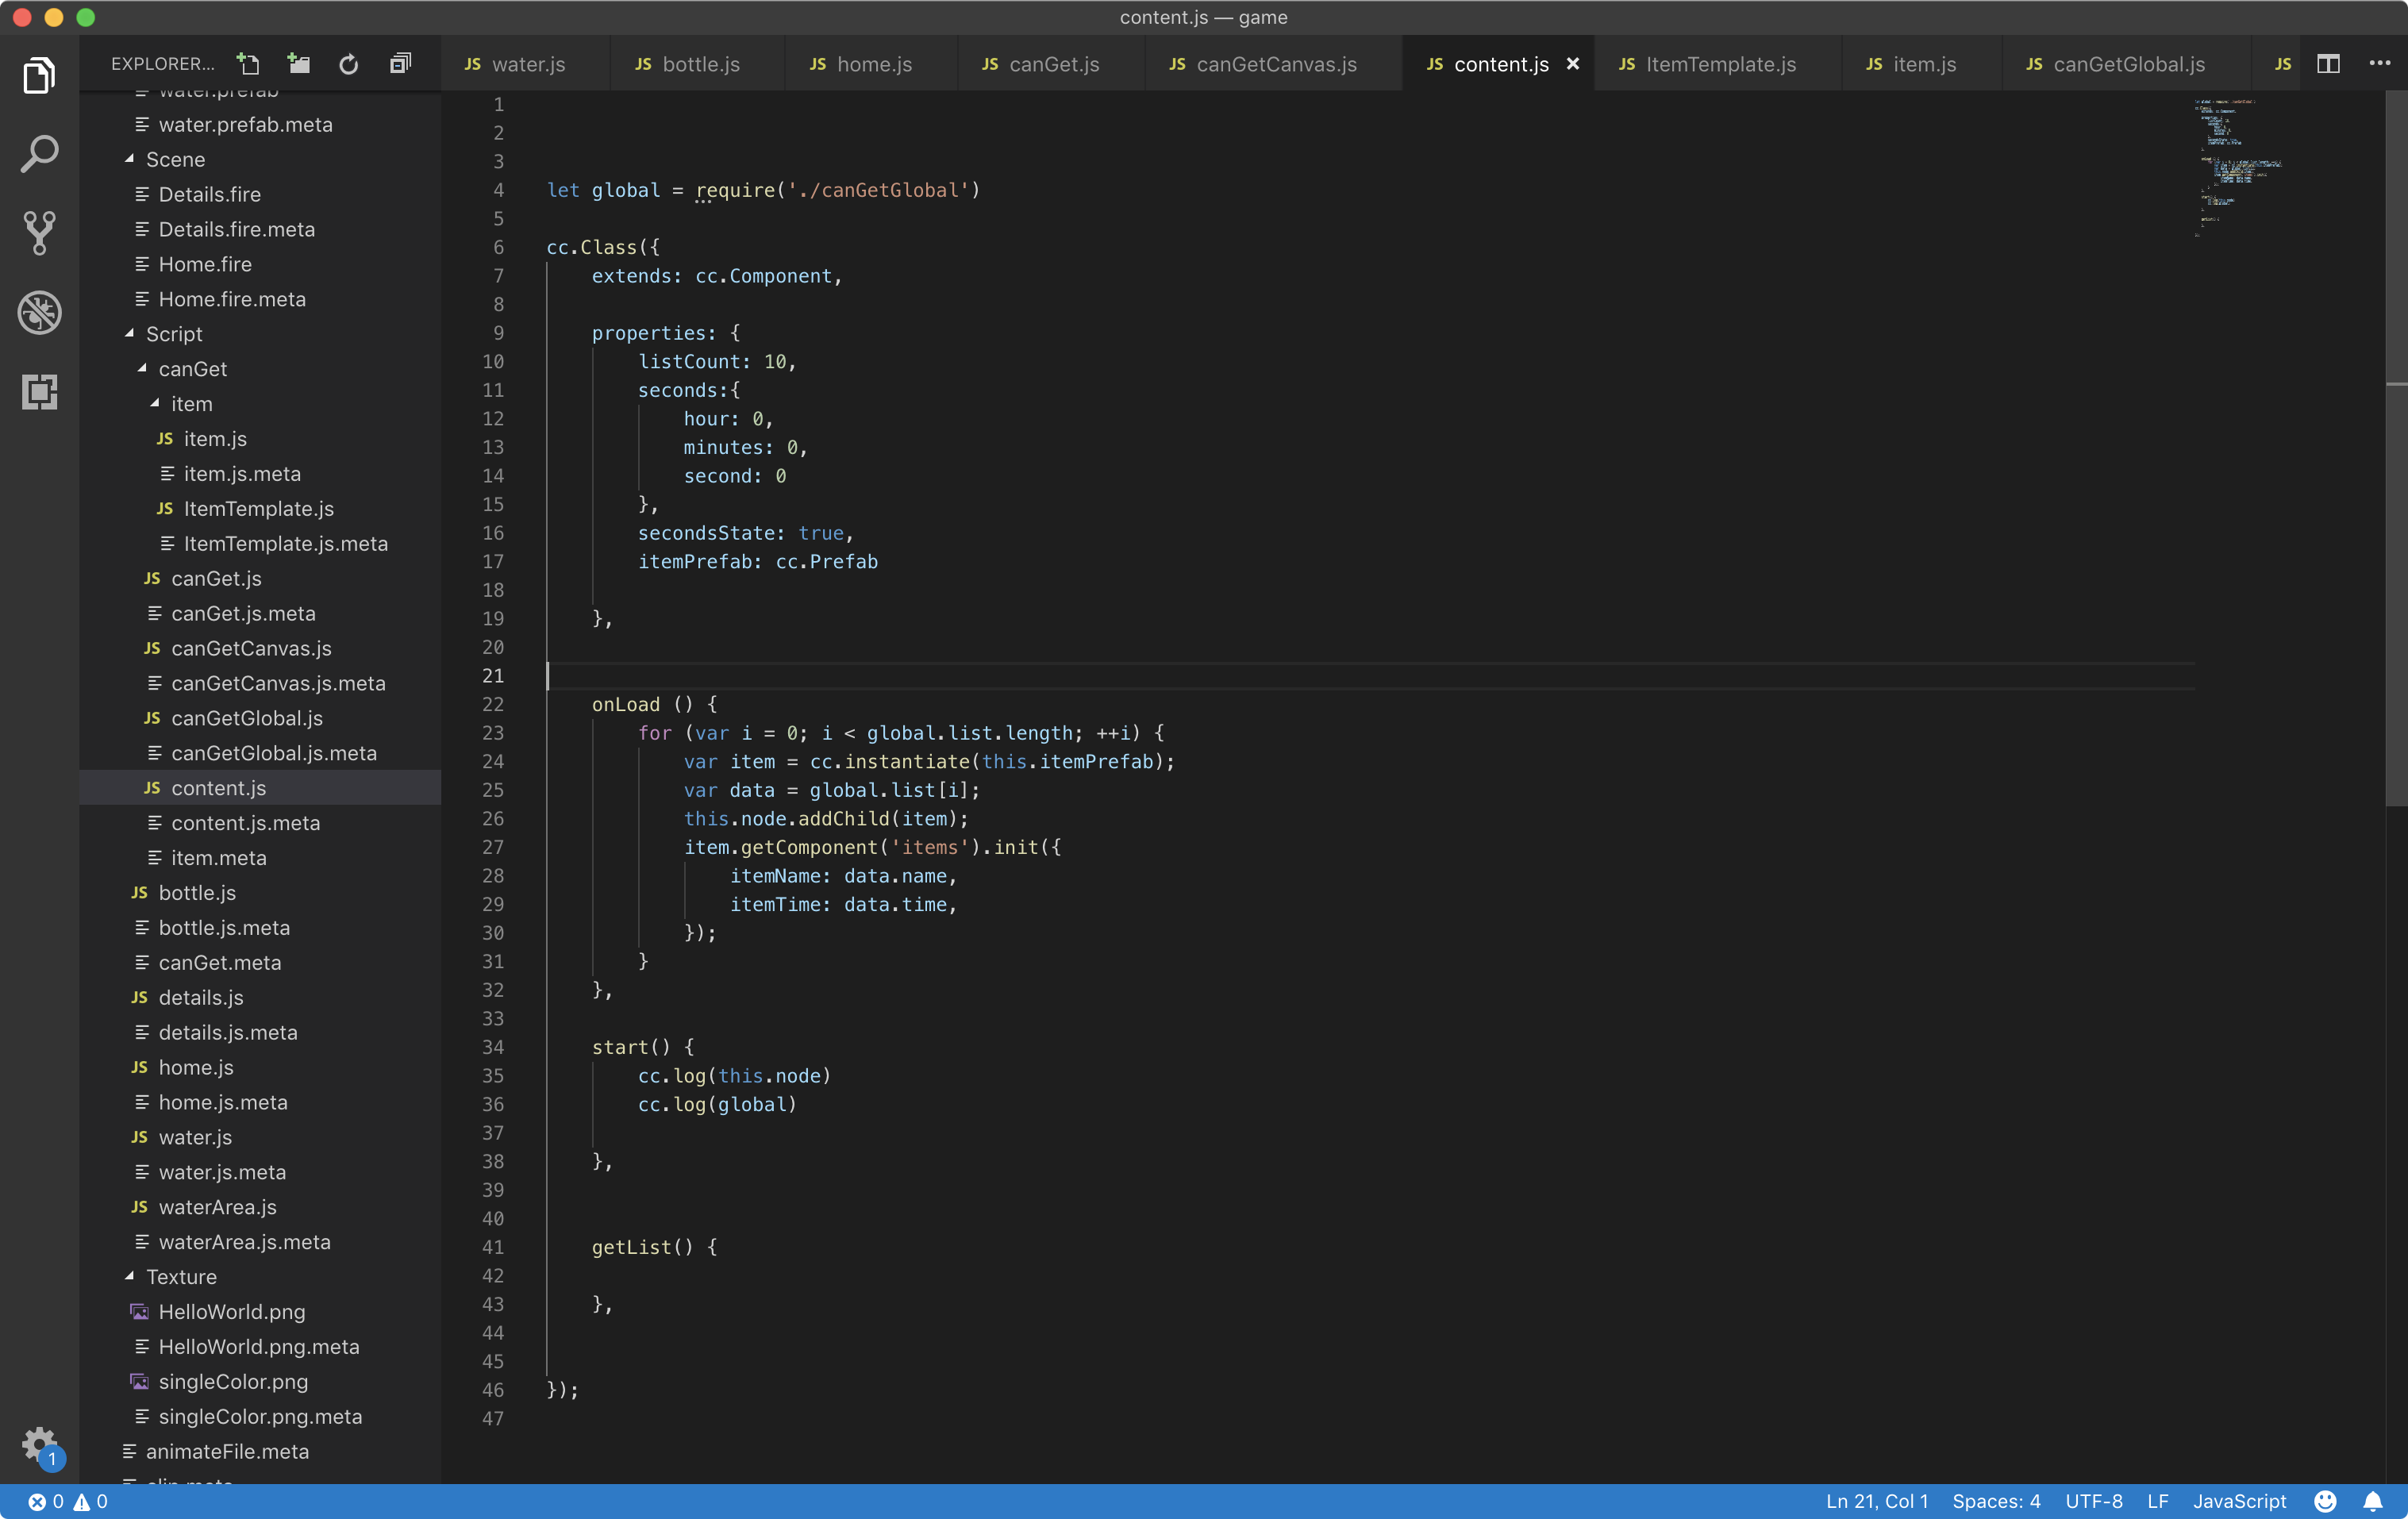
Task: Split the editor to the right
Action: click(2327, 64)
